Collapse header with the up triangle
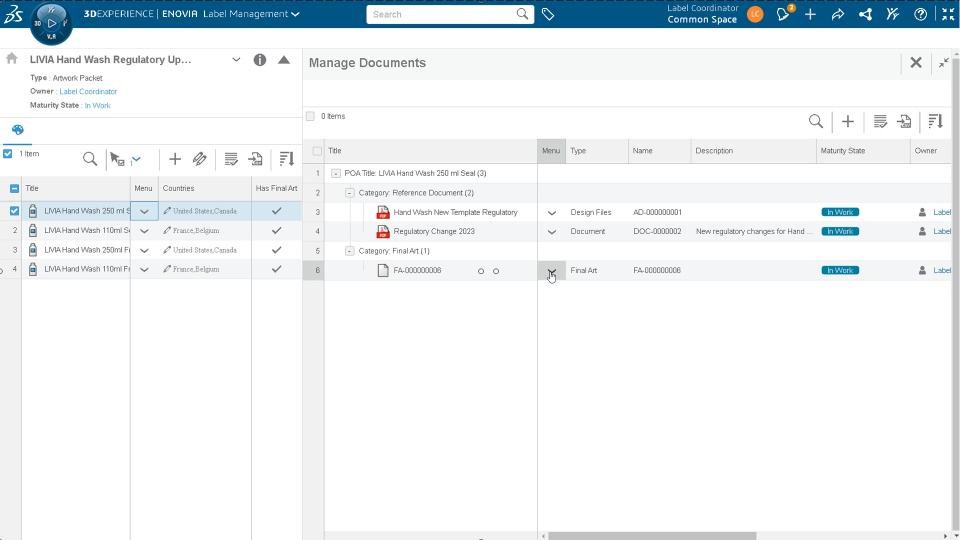The width and height of the screenshot is (960, 540). [x=283, y=59]
